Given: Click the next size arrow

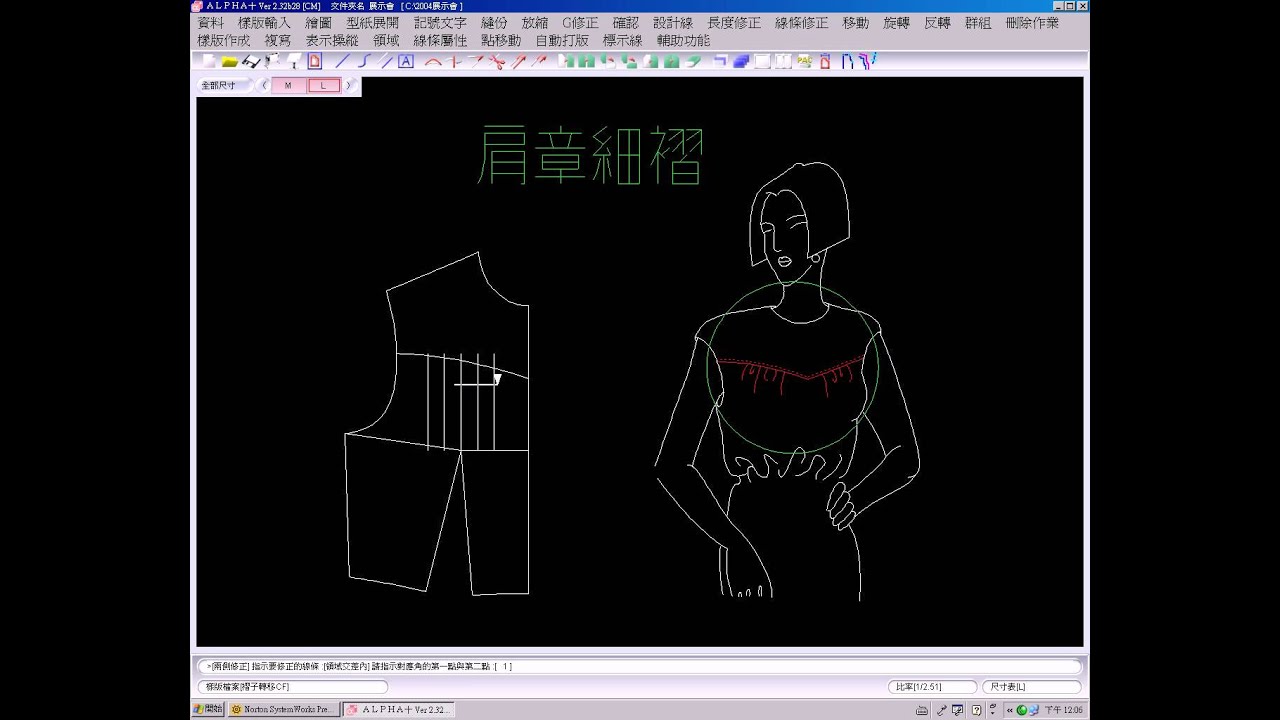Looking at the screenshot, I should 348,85.
